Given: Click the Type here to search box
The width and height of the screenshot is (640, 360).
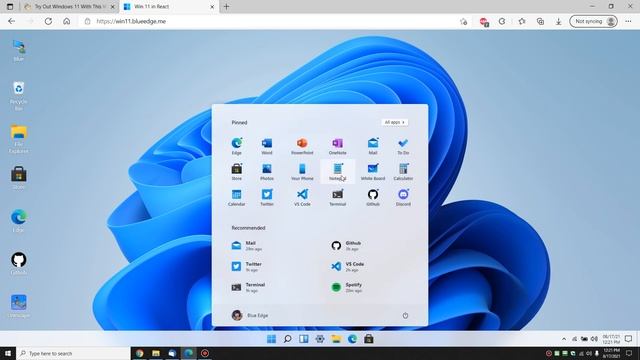Looking at the screenshot, I should coord(73,353).
